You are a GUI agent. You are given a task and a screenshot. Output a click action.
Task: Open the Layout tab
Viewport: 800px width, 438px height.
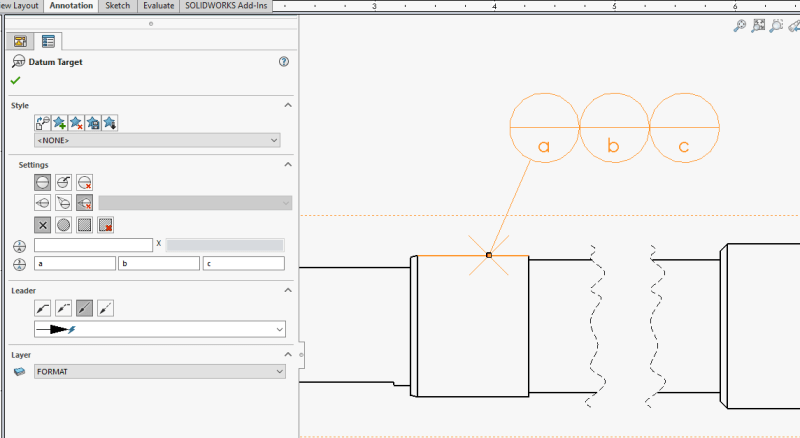click(x=20, y=6)
